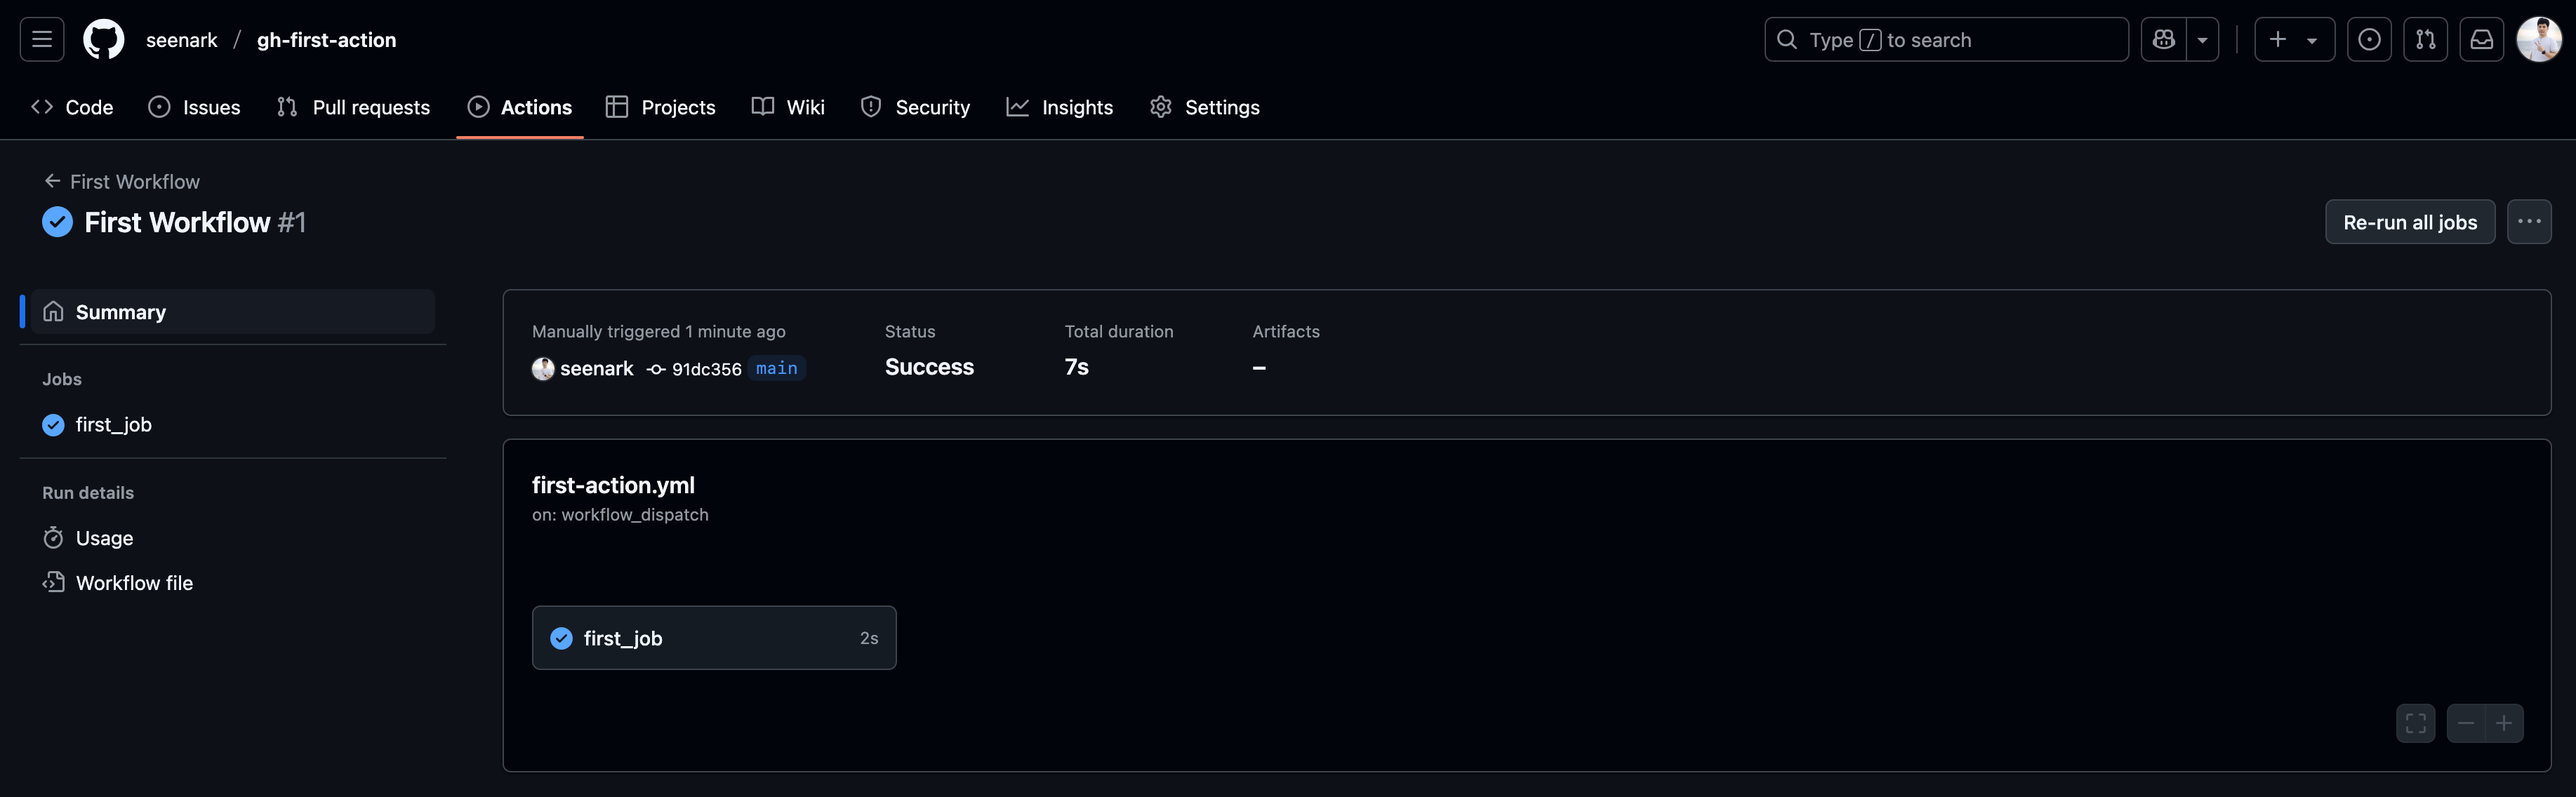
Task: Open the Insights tab
Action: click(1060, 107)
